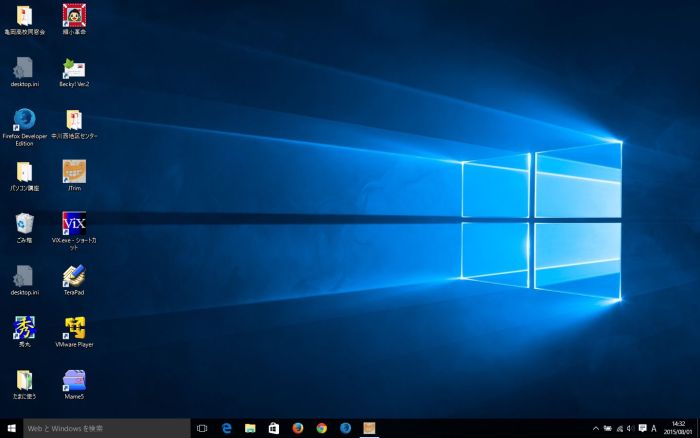Open Task View from the taskbar
This screenshot has width=700, height=438.
tap(202, 428)
